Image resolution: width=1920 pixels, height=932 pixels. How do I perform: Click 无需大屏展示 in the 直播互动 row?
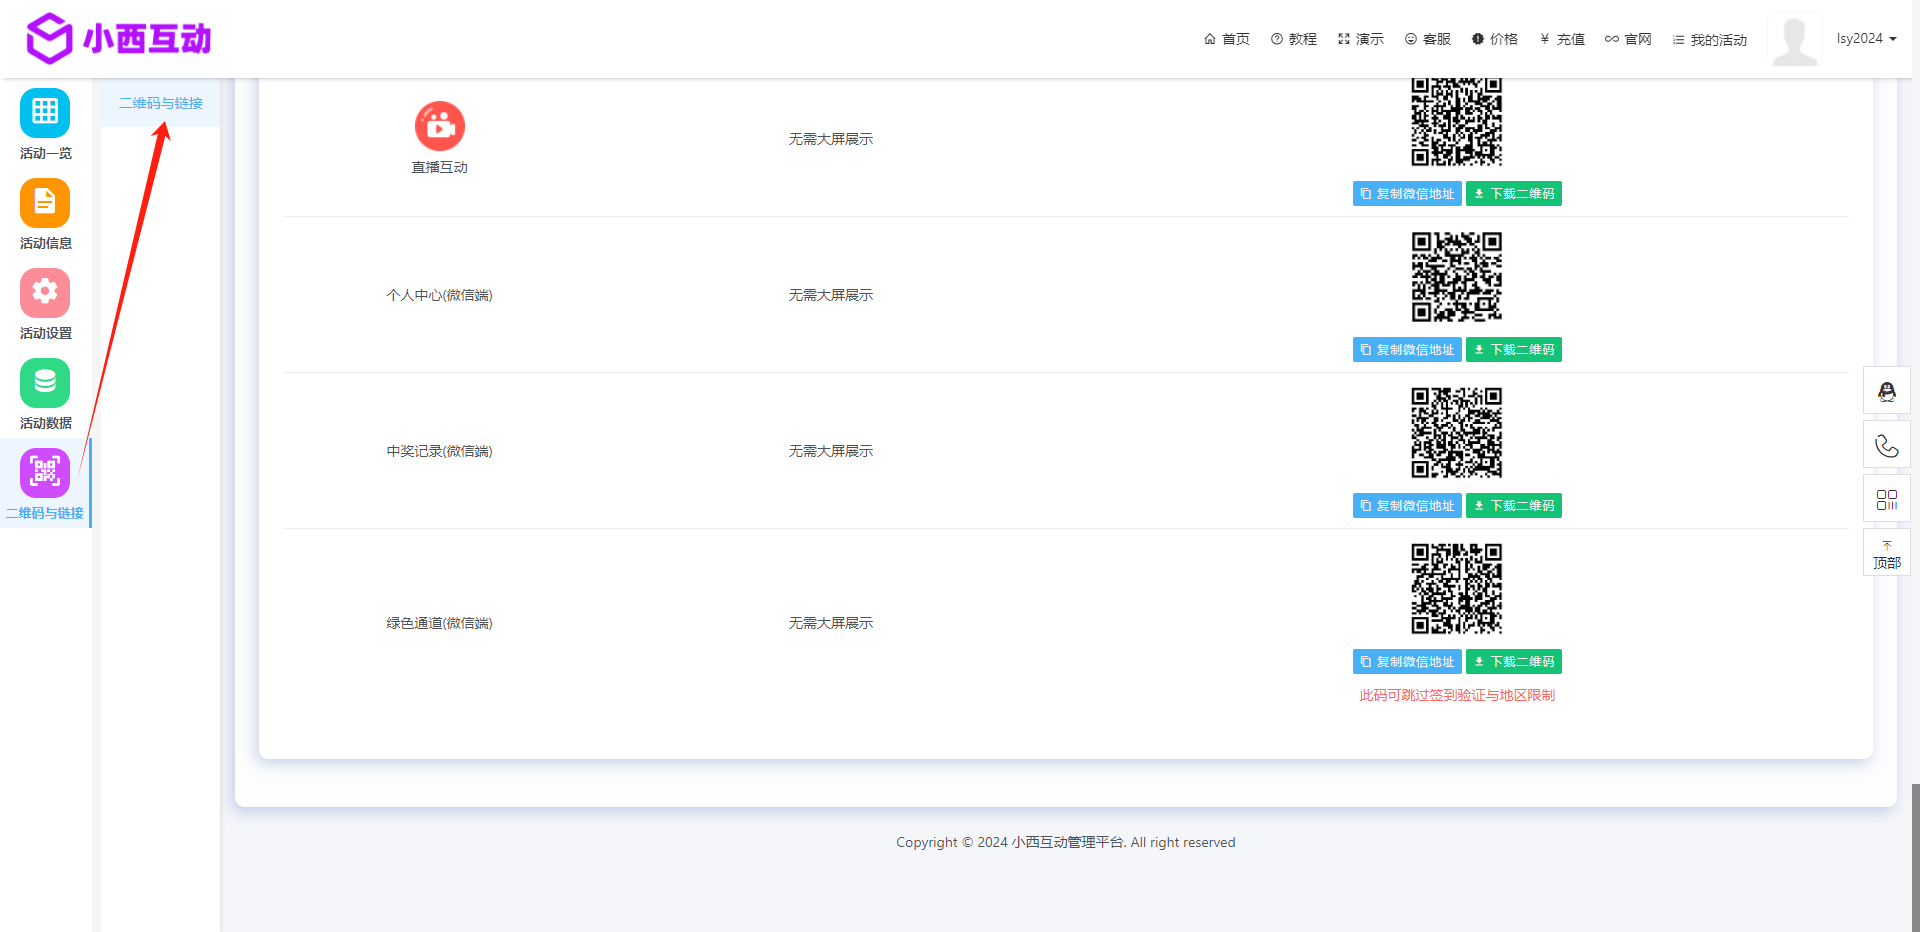(831, 139)
